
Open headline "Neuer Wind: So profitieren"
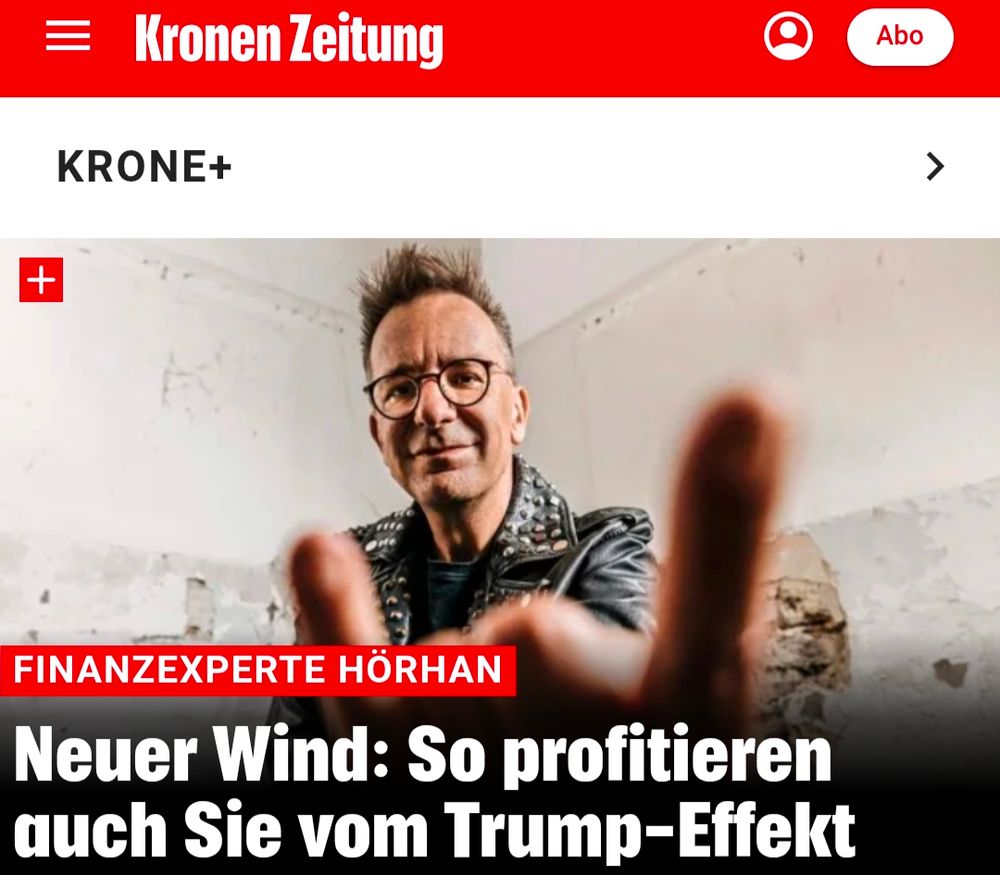click(x=423, y=755)
